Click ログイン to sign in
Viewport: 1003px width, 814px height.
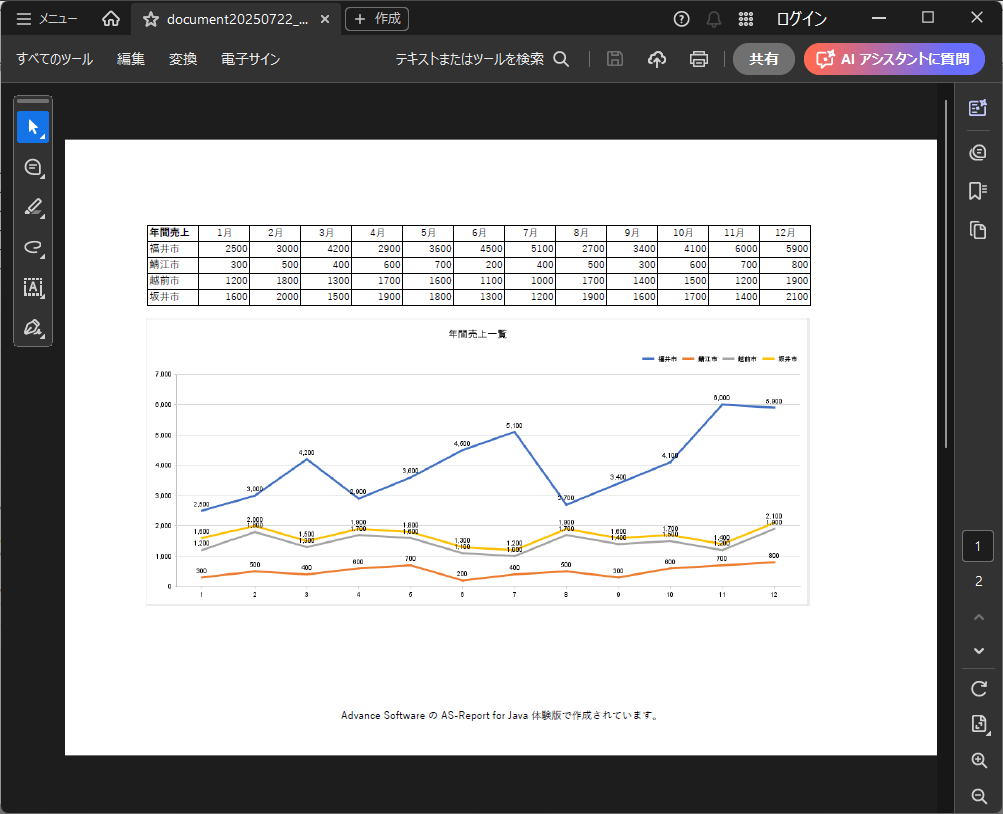802,19
